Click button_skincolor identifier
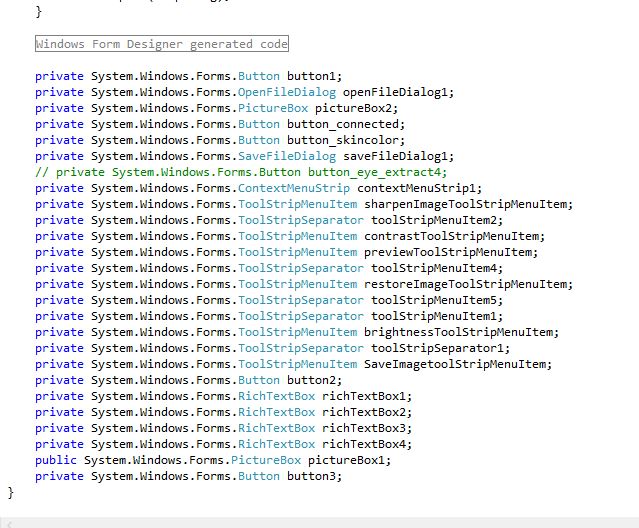Screen dimensions: 639x528 click(x=342, y=140)
